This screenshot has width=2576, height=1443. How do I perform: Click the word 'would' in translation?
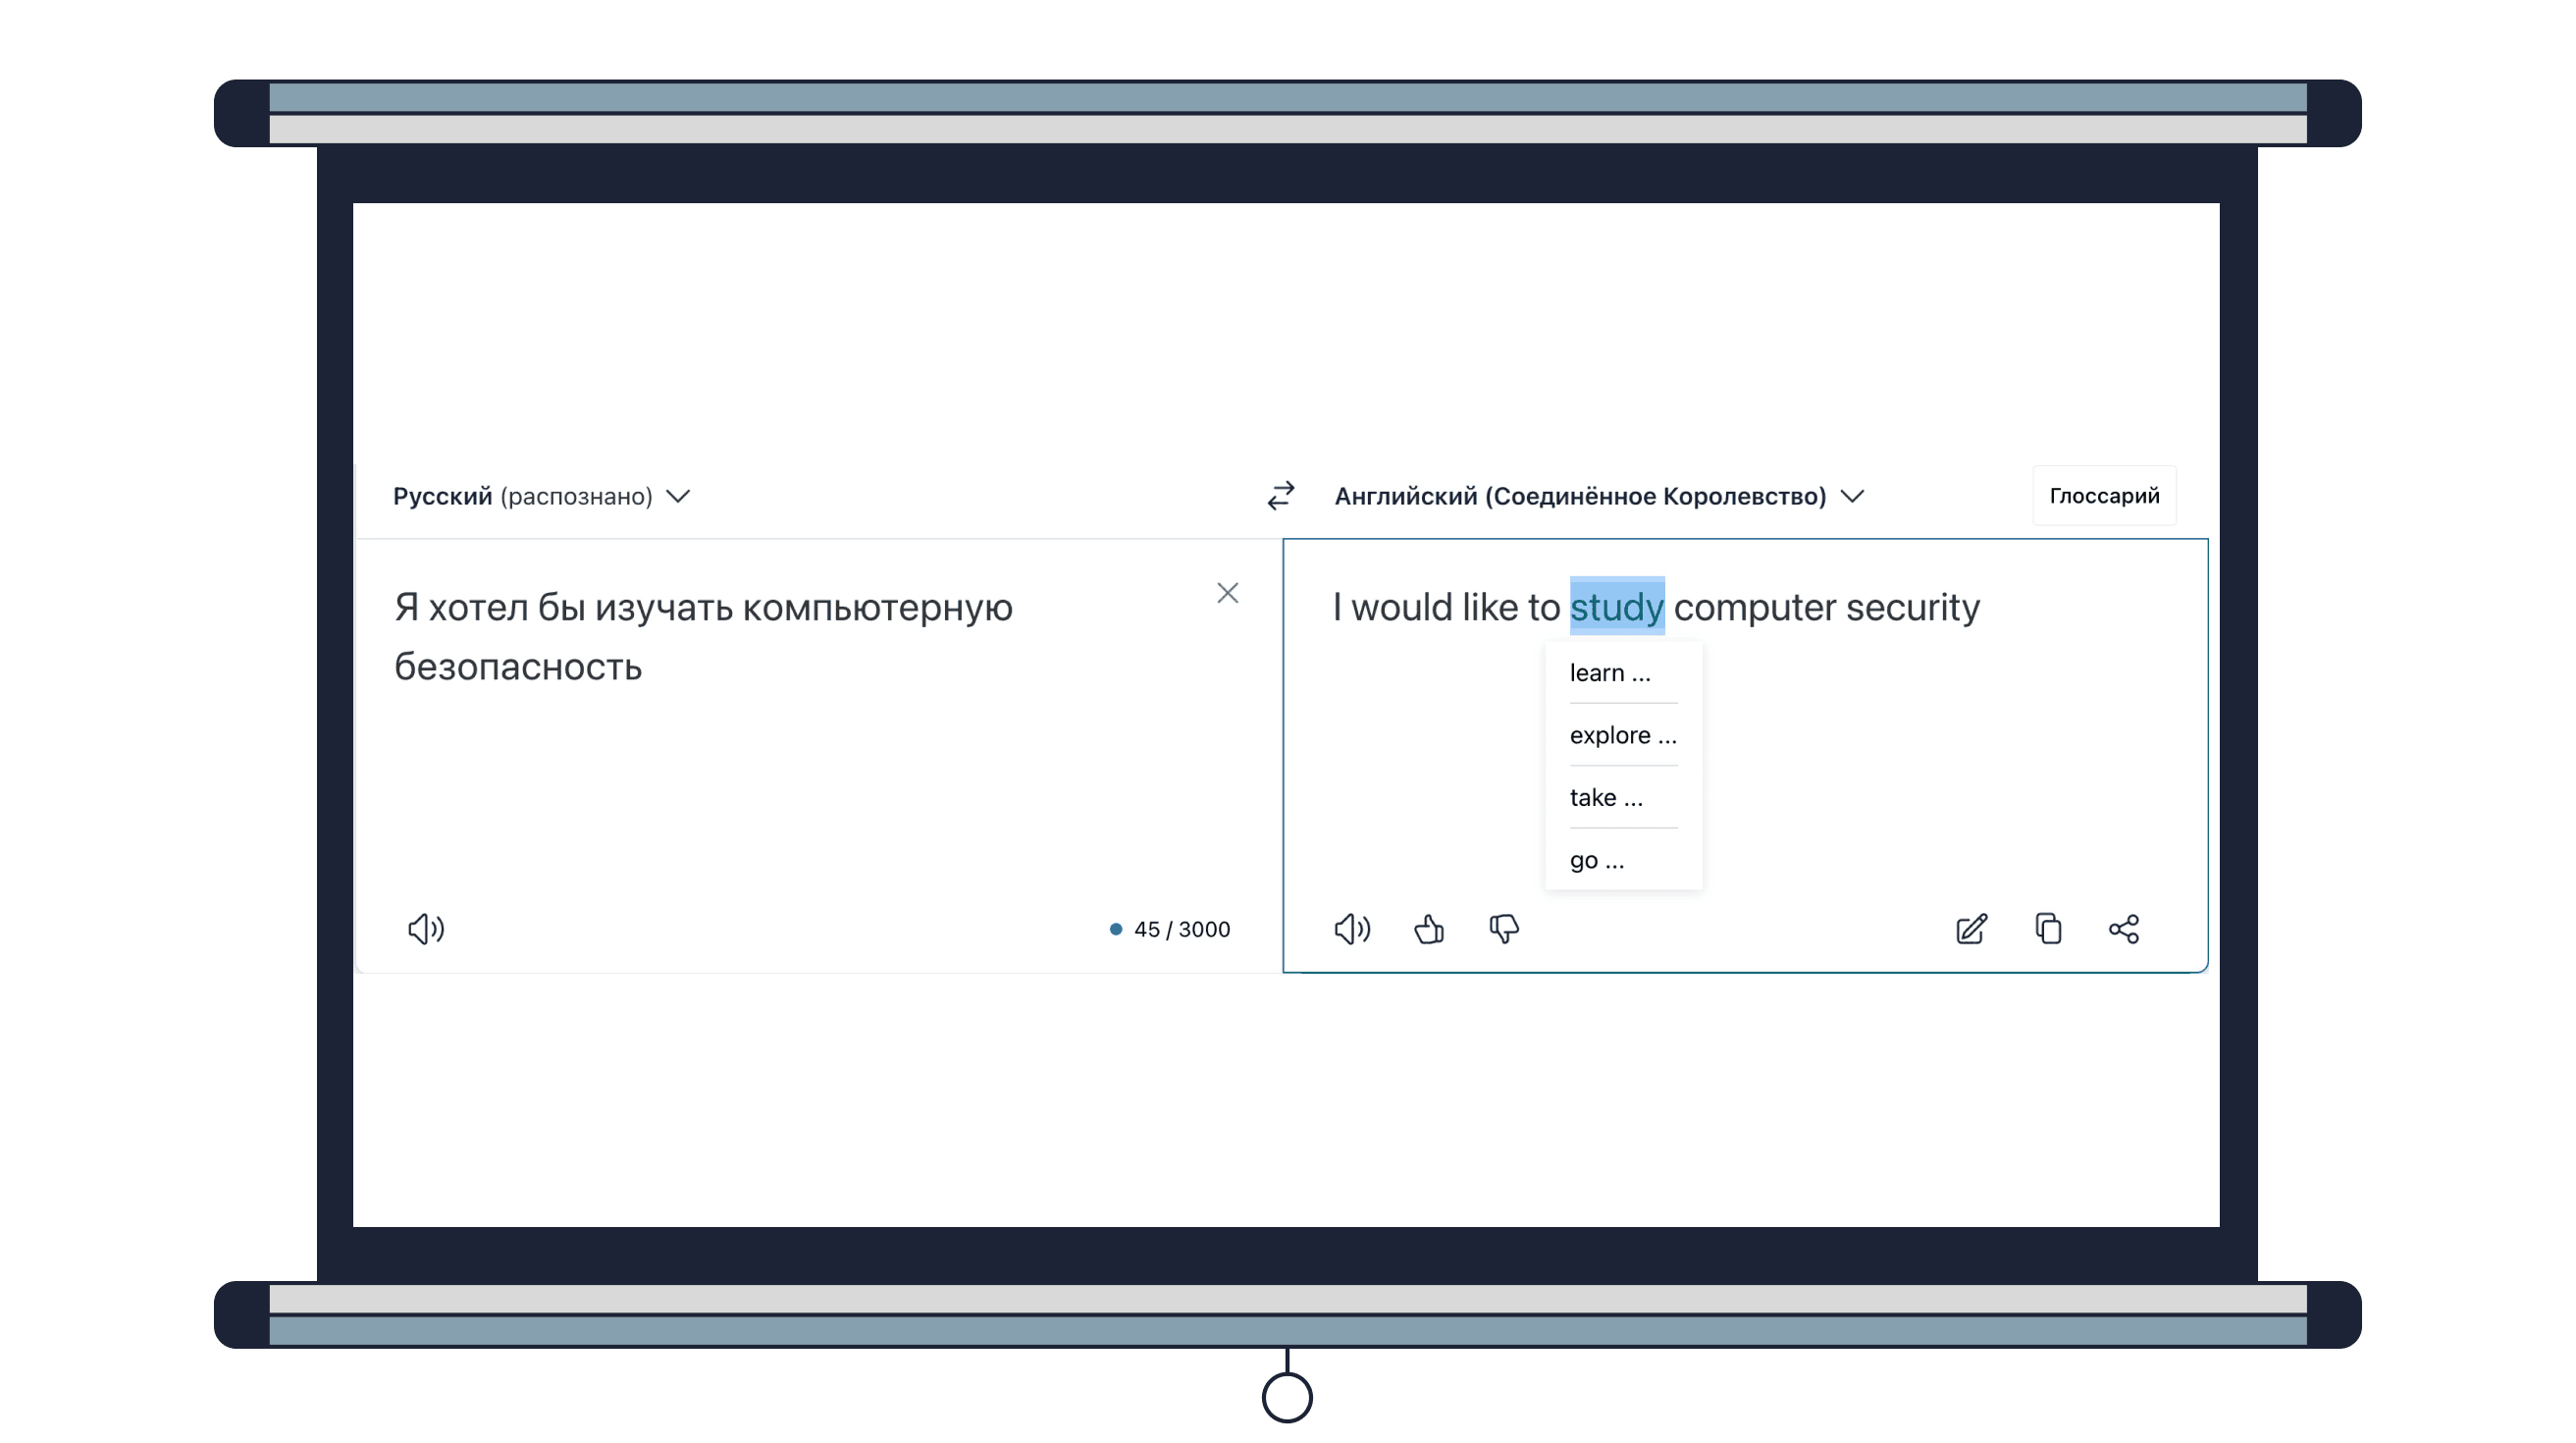click(1402, 607)
